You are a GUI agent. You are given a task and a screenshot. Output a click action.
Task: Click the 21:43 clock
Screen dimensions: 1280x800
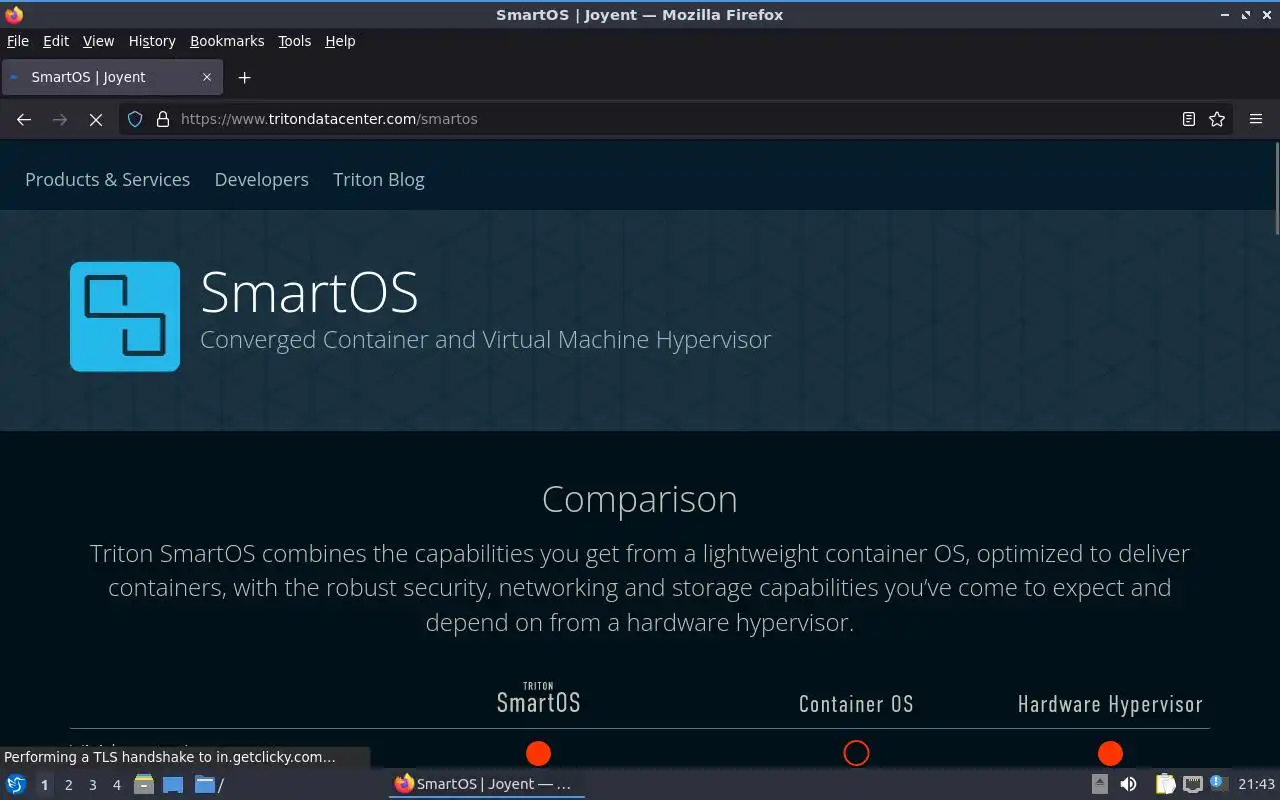[1256, 784]
